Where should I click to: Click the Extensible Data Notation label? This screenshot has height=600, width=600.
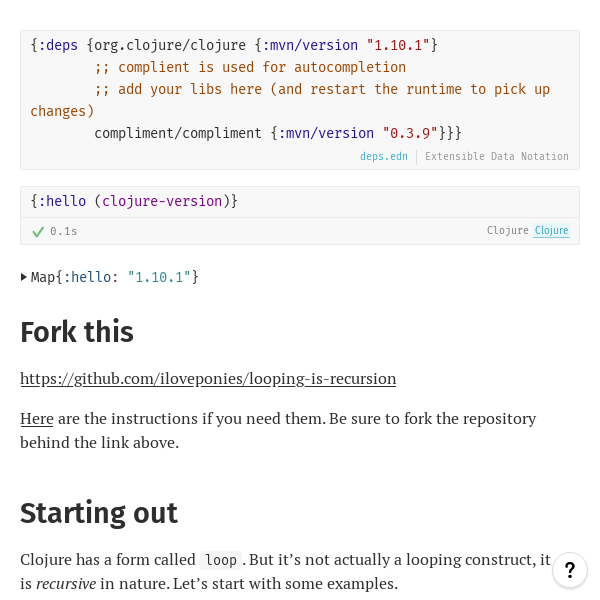tap(497, 157)
